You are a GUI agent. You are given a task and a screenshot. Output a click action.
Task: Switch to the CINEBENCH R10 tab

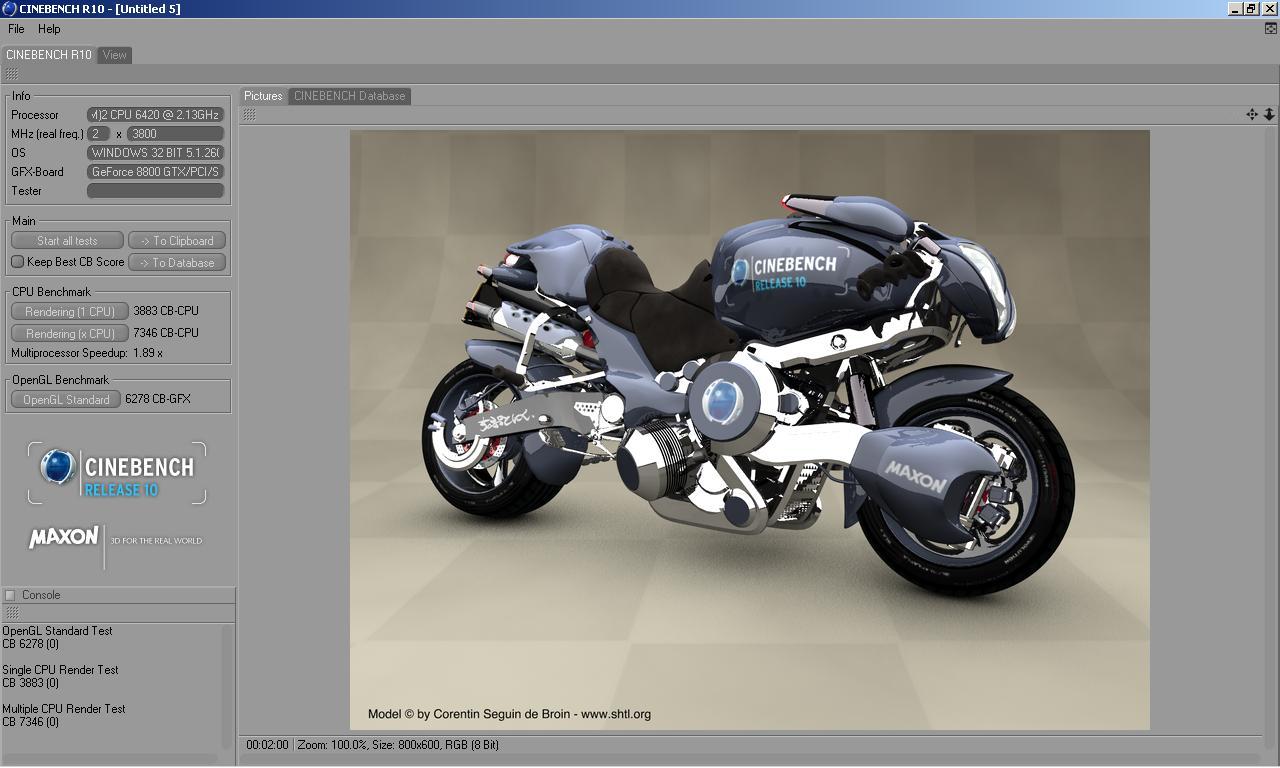[x=48, y=55]
